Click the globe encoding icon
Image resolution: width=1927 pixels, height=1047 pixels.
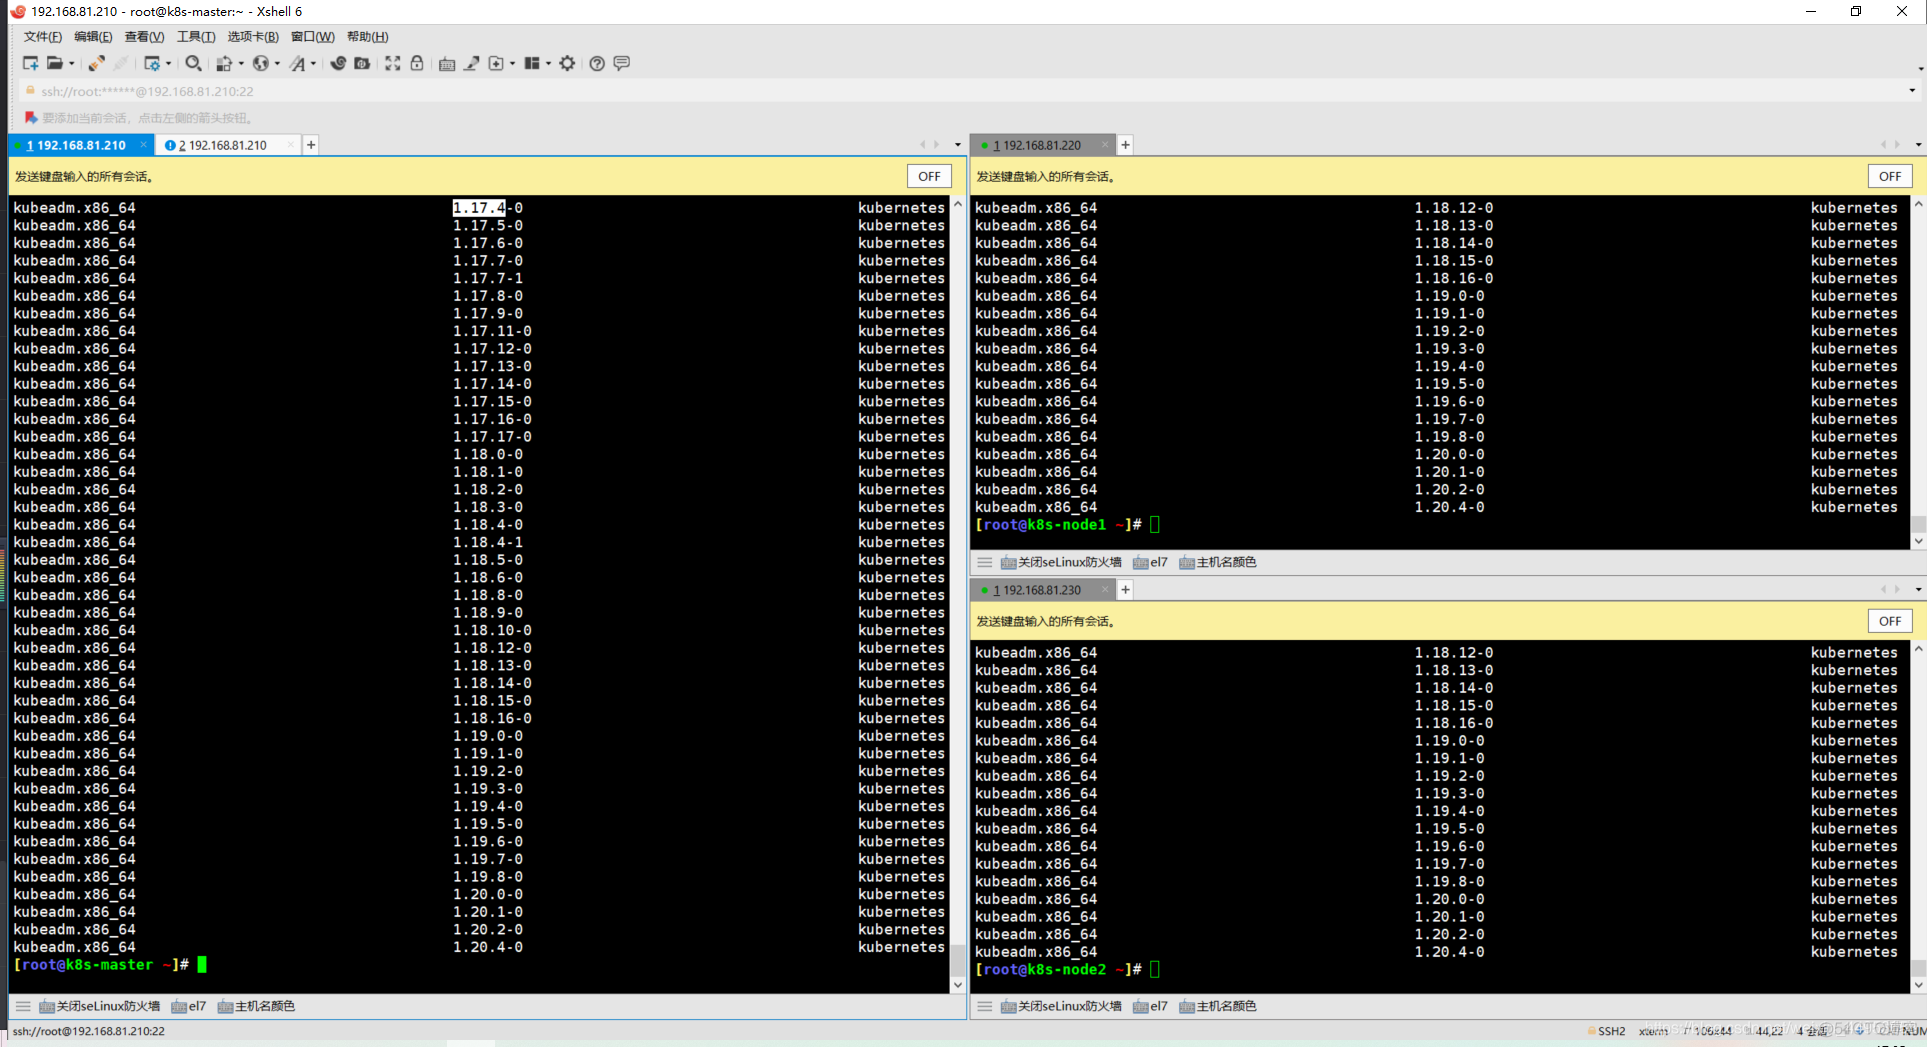tap(260, 63)
